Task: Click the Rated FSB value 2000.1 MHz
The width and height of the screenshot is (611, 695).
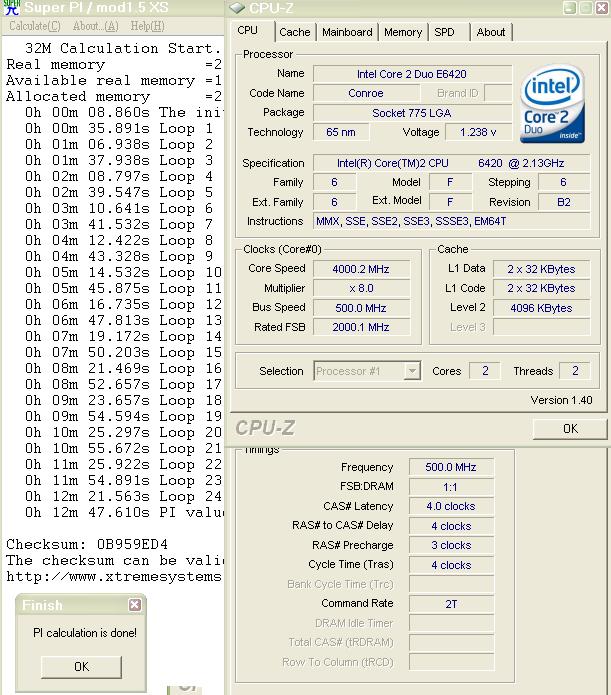Action: point(361,327)
